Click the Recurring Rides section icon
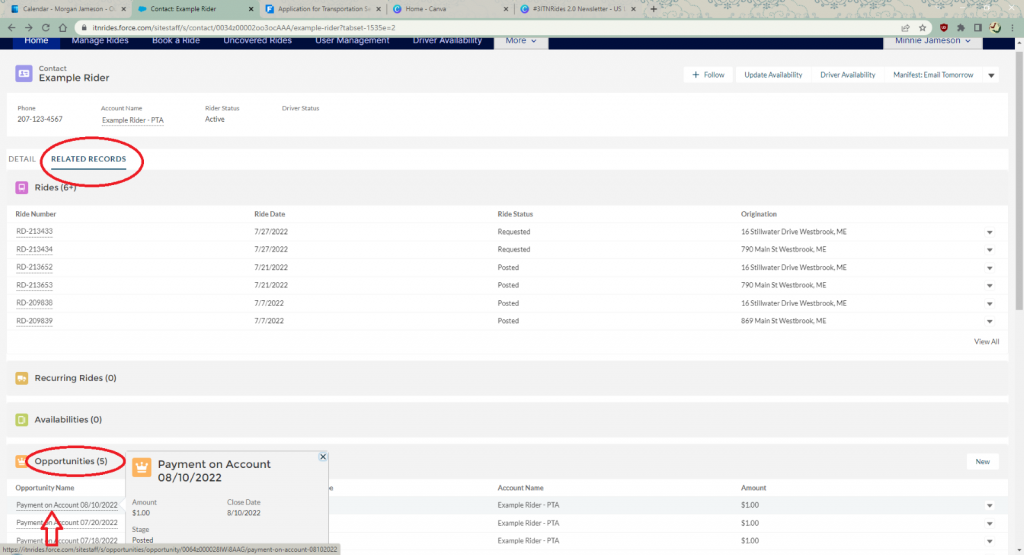The width and height of the screenshot is (1024, 555). [x=22, y=378]
